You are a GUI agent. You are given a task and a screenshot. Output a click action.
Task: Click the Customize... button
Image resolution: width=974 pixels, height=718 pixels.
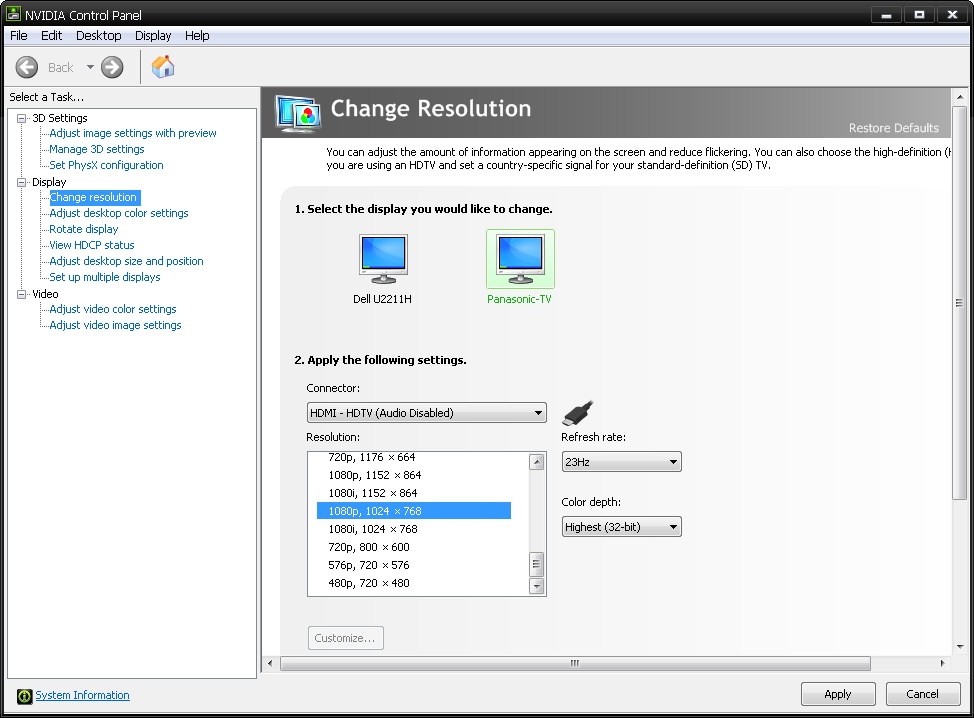click(x=345, y=638)
